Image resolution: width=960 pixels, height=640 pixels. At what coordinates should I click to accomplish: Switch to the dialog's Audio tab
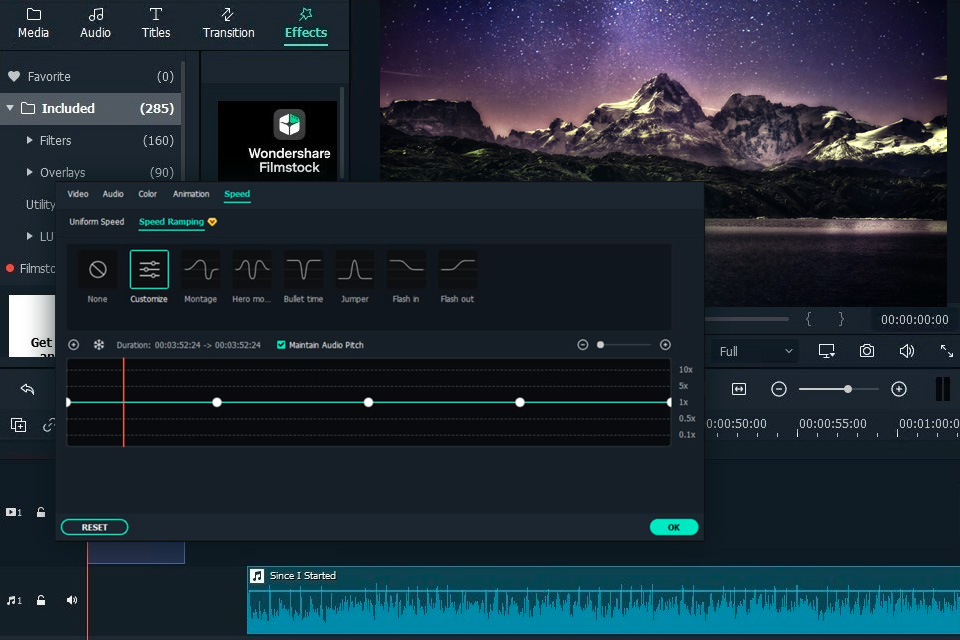point(113,194)
